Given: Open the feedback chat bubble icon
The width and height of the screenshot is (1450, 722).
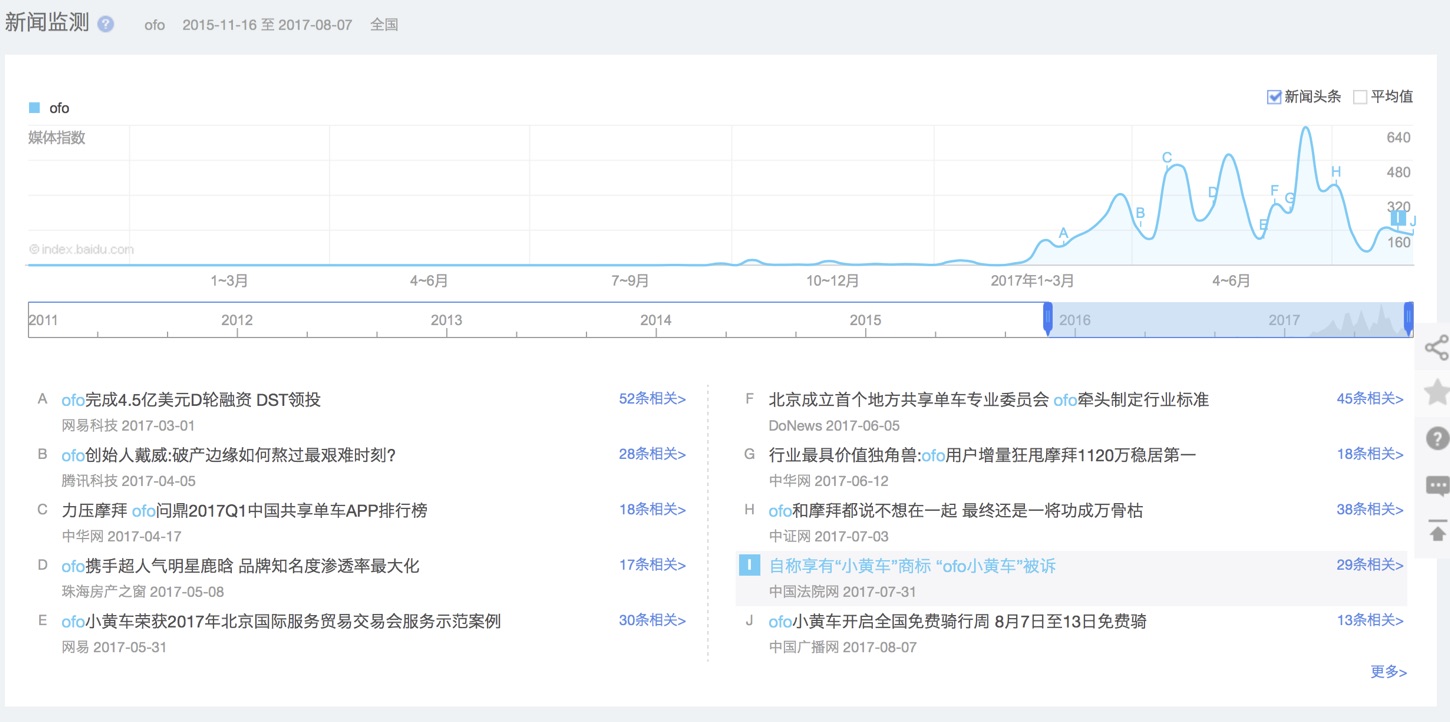Looking at the screenshot, I should (1437, 486).
